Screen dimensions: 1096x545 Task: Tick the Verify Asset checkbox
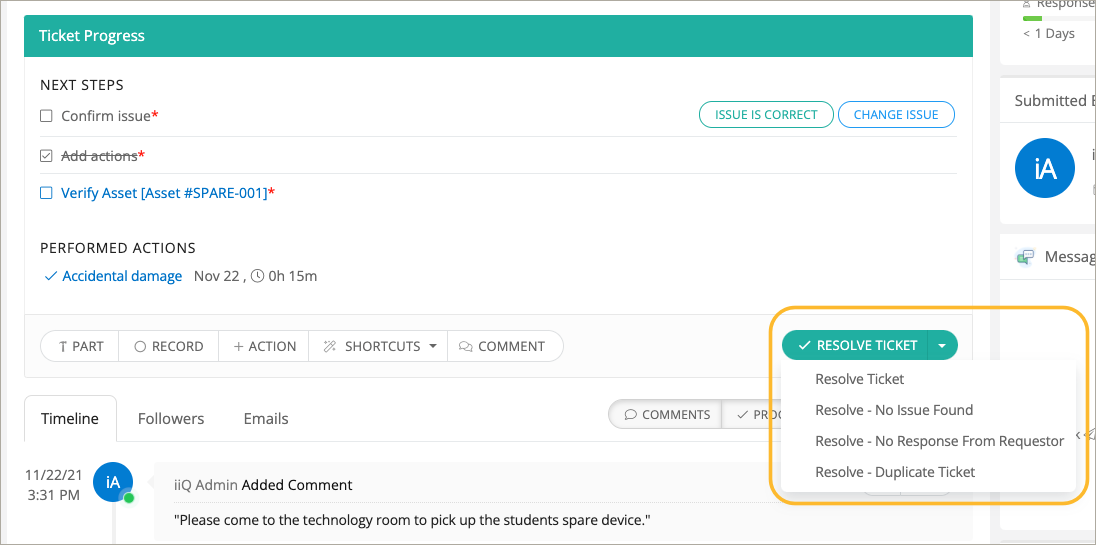(x=46, y=193)
